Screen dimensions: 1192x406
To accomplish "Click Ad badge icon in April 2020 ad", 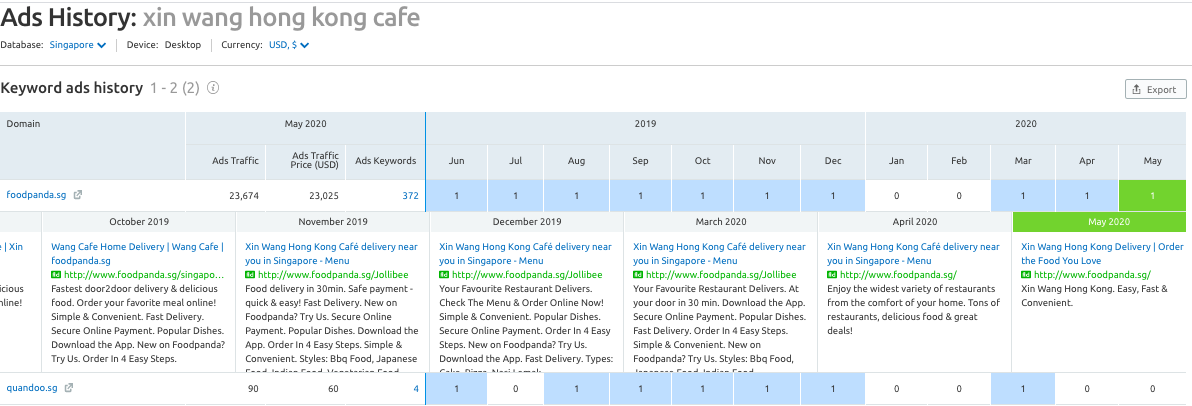I will tap(832, 274).
